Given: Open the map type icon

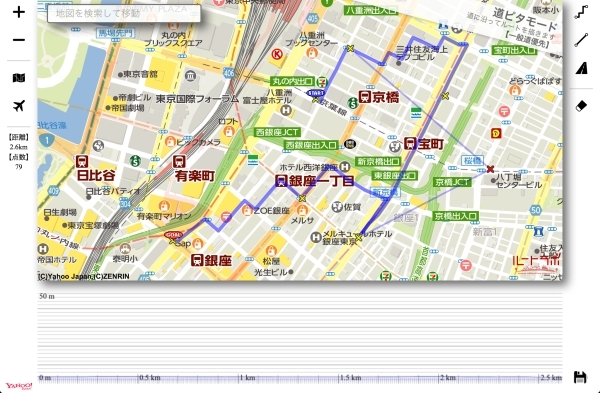Looking at the screenshot, I should [19, 78].
